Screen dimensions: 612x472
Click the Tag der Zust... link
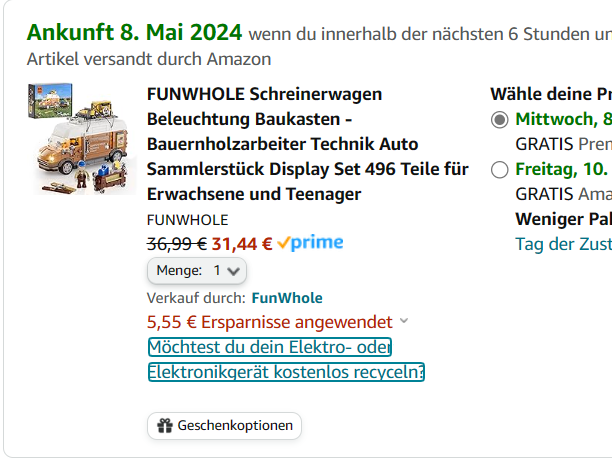coord(563,244)
